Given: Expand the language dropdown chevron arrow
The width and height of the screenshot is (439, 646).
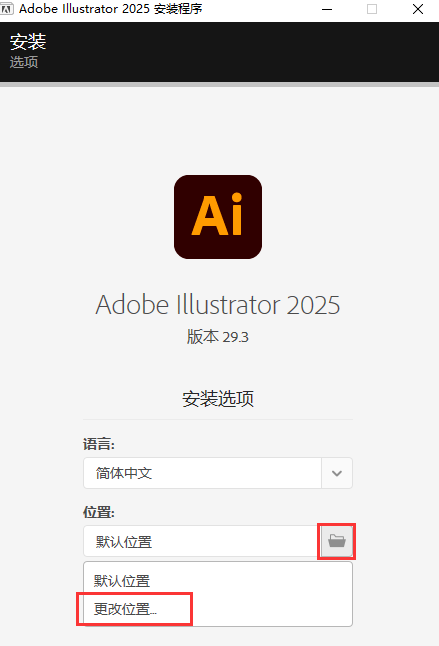Looking at the screenshot, I should 337,473.
